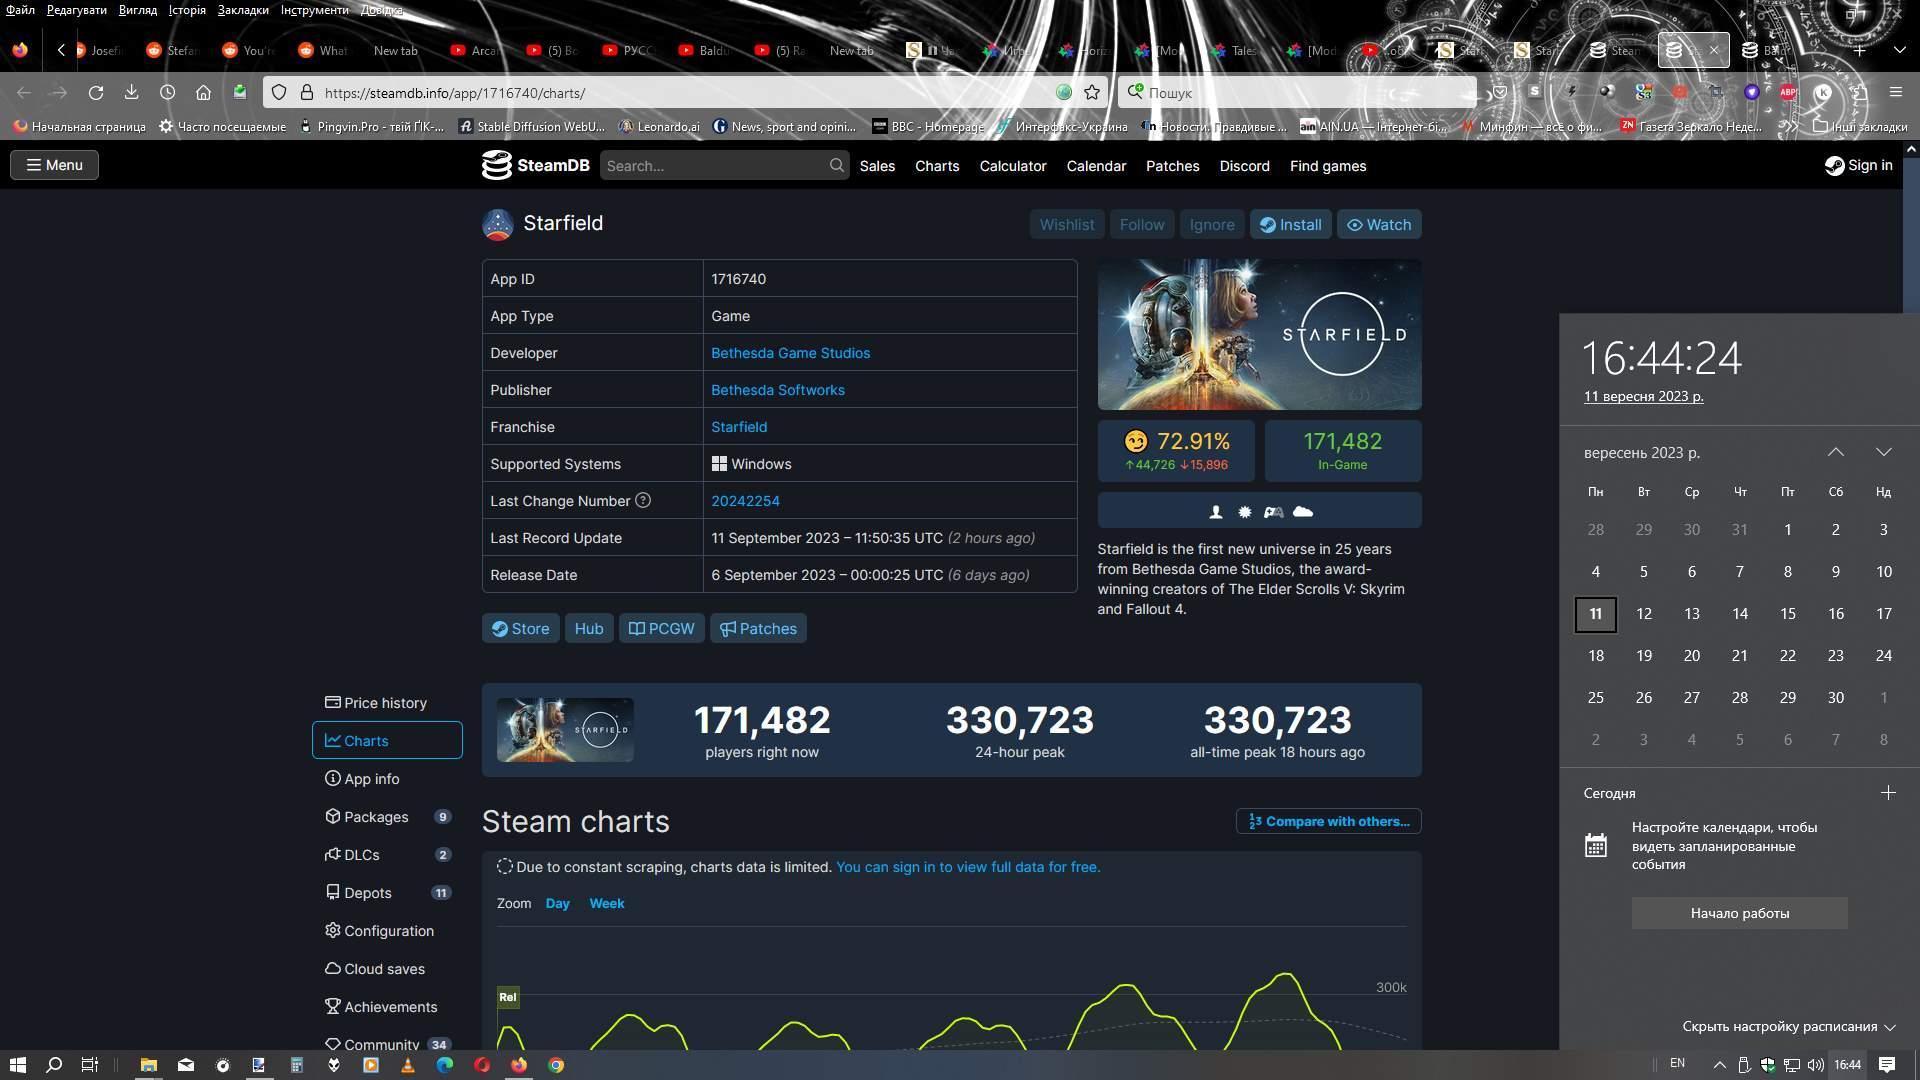Screen dimensions: 1920x1080
Task: Toggle Wishlist for Starfield
Action: click(x=1066, y=224)
